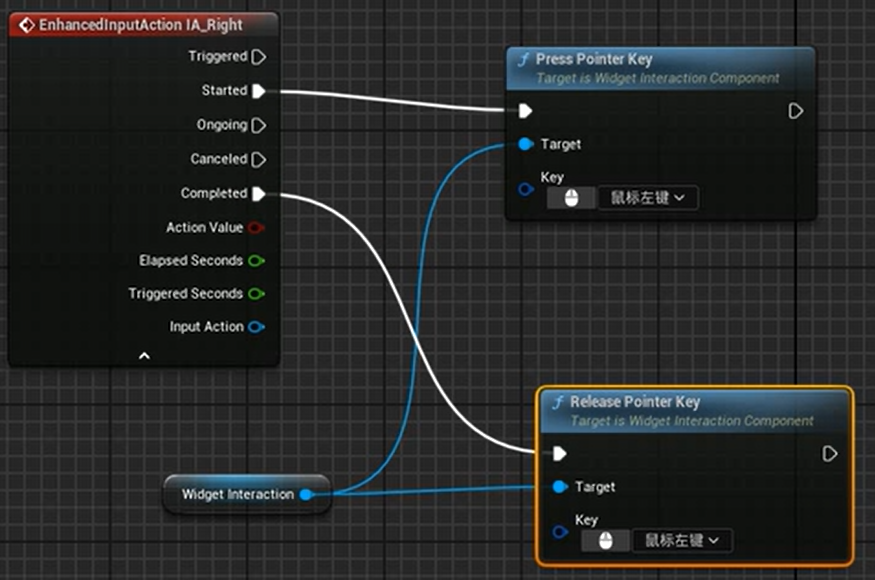The height and width of the screenshot is (580, 875).
Task: Click exec output pin of Release Pointer Key
Action: pos(829,454)
